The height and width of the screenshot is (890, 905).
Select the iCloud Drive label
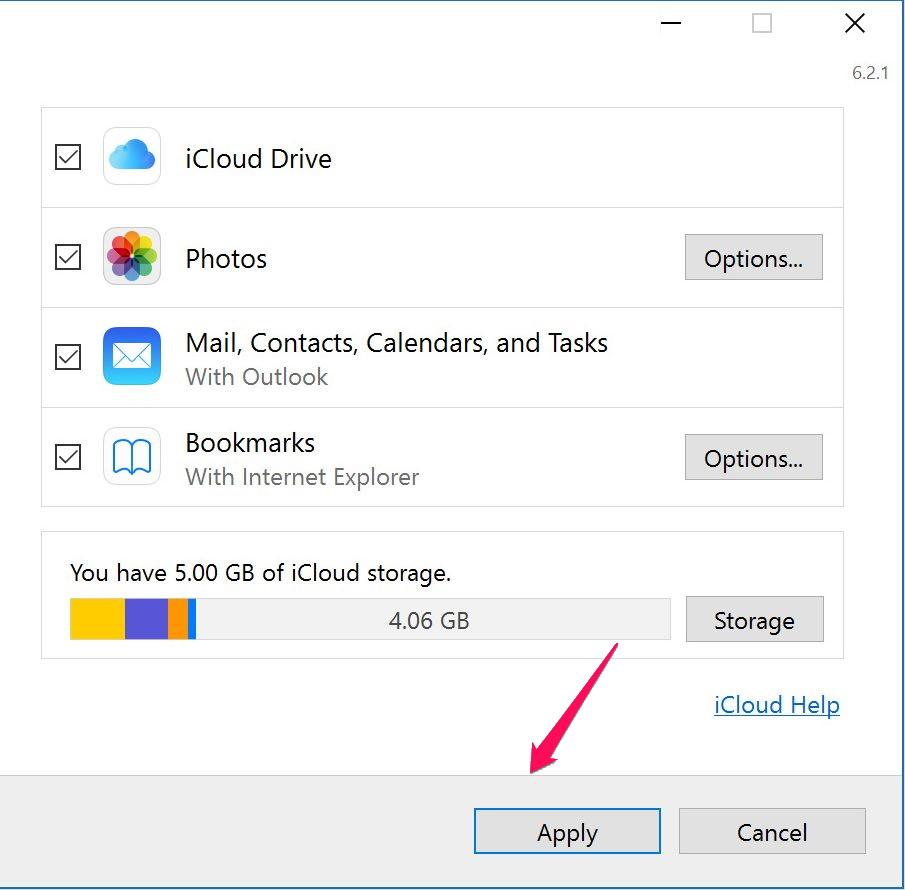pyautogui.click(x=259, y=159)
